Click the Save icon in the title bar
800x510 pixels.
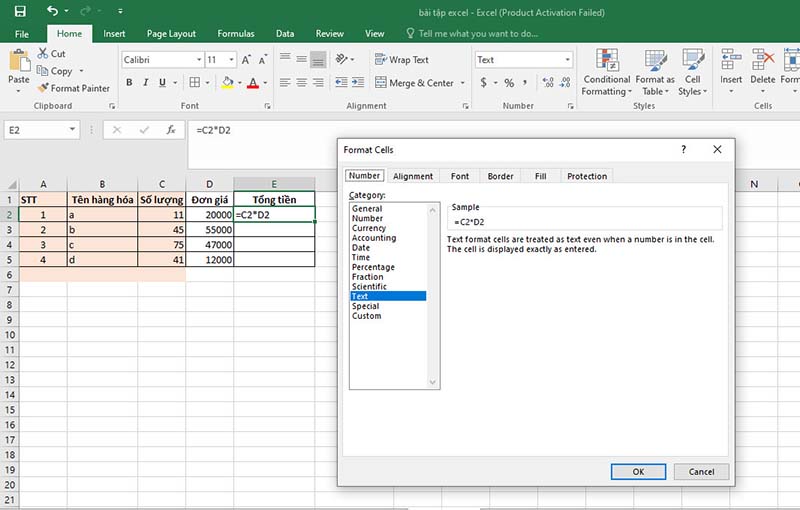pos(20,11)
